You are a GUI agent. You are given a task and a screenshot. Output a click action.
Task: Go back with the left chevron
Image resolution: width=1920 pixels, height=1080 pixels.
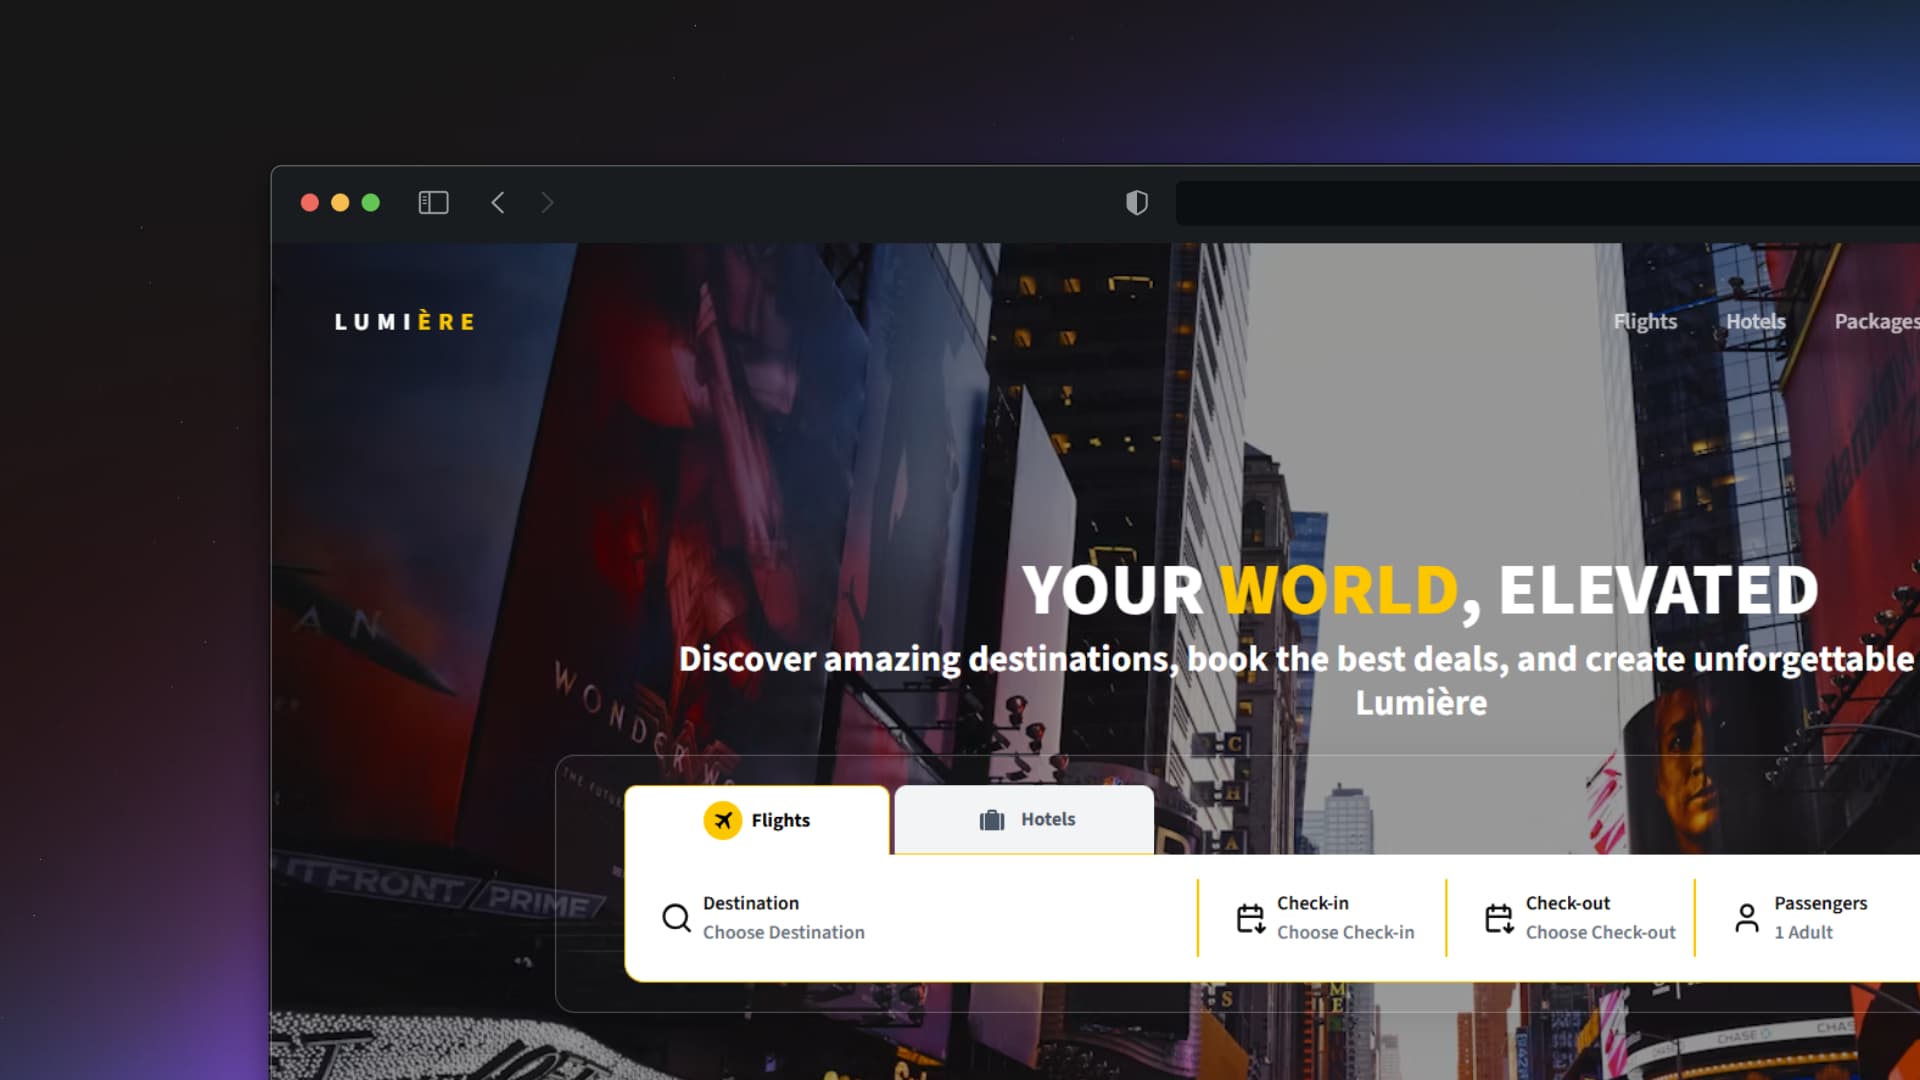pyautogui.click(x=498, y=203)
